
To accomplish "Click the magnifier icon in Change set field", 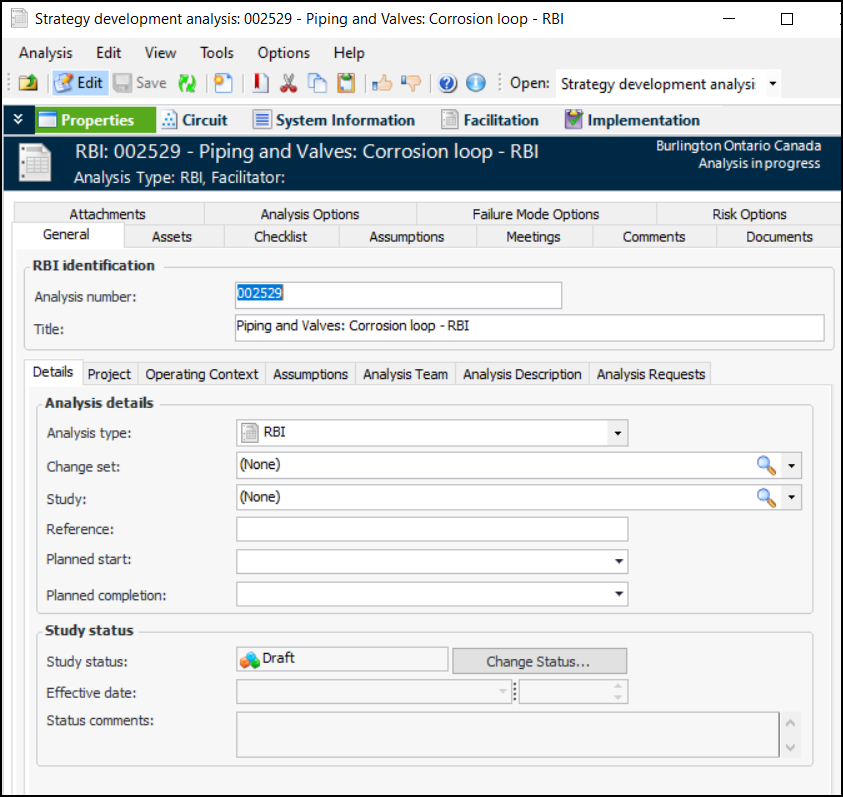I will pyautogui.click(x=766, y=465).
